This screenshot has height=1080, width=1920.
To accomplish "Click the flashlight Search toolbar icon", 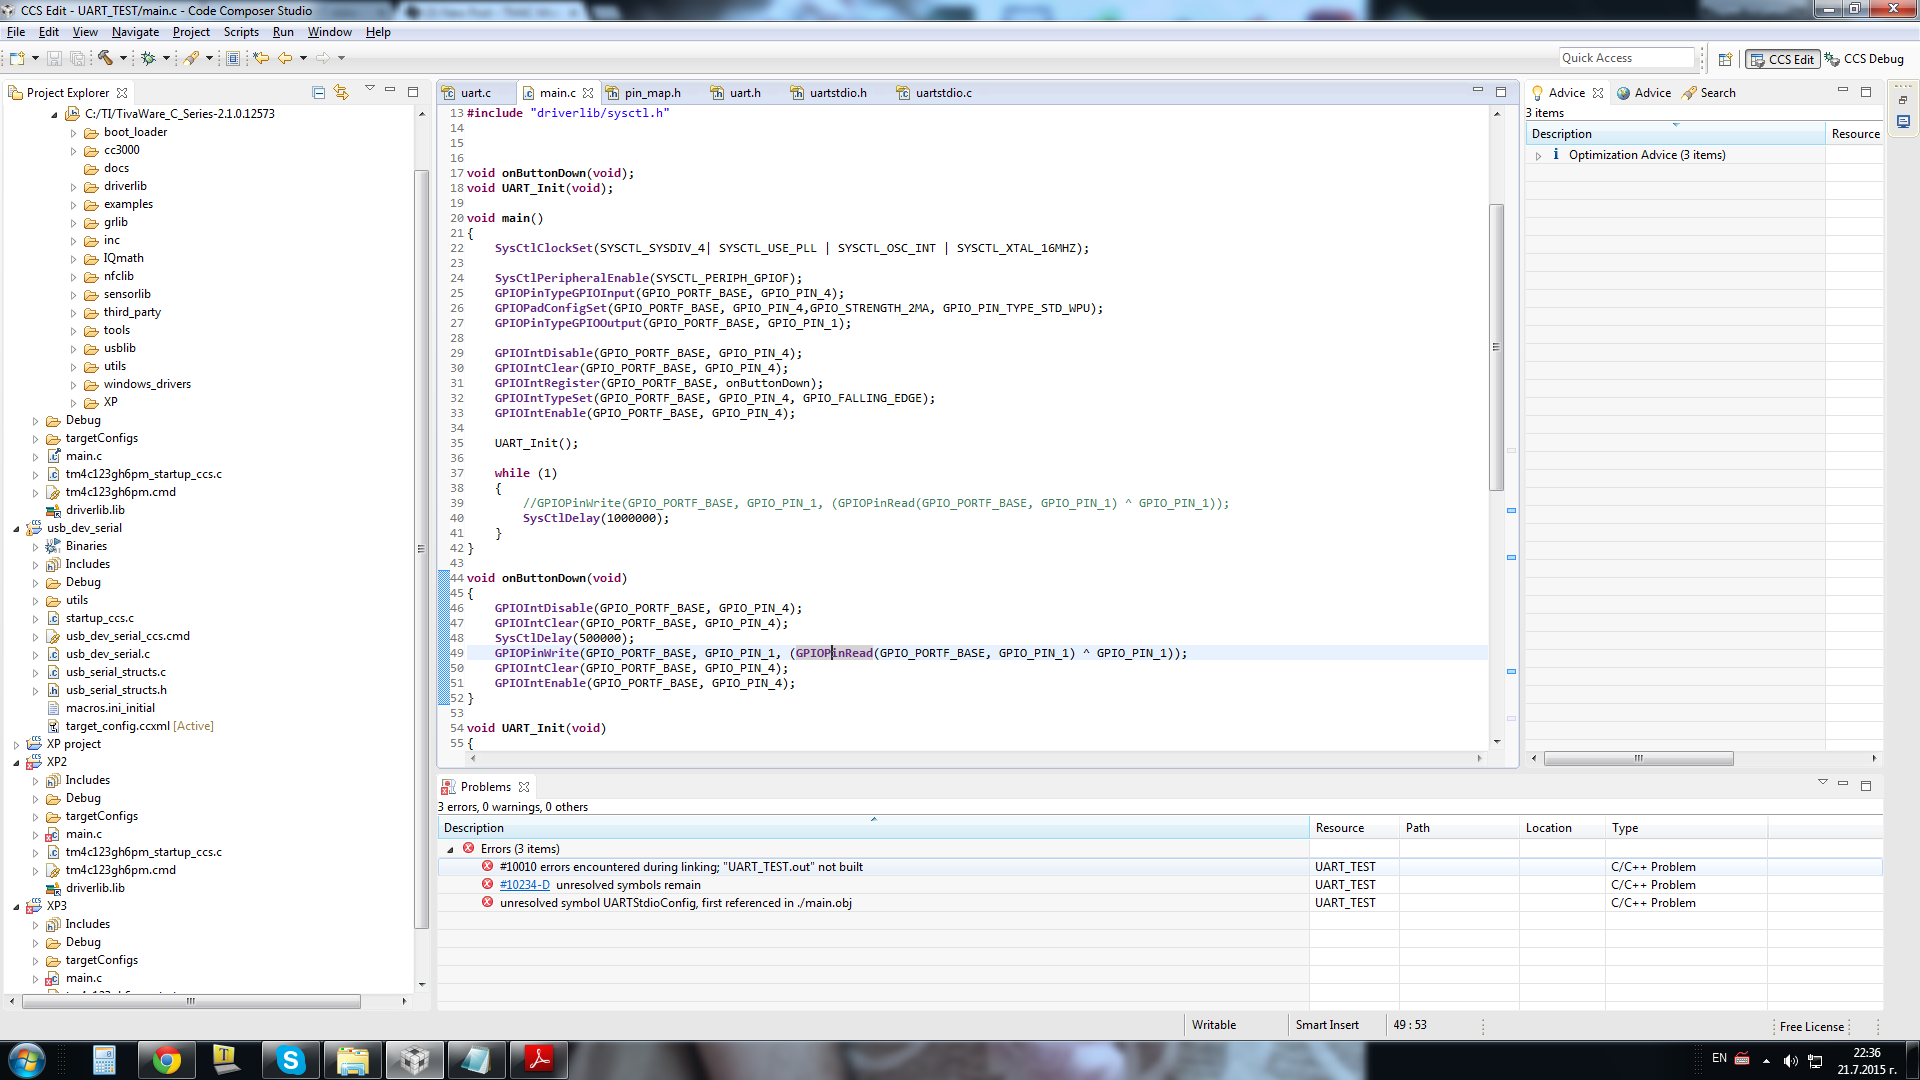I will click(x=191, y=59).
